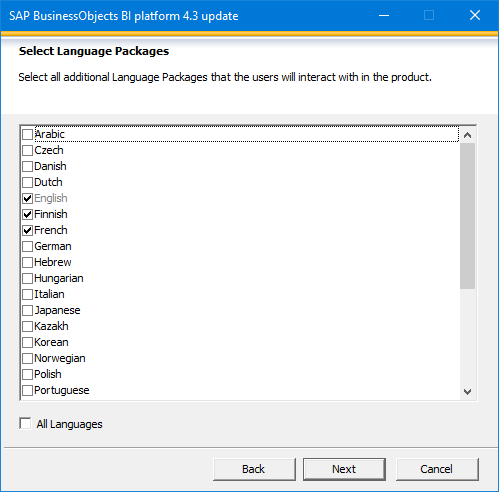
Task: Tick the Kazakh checkbox
Action: (x=27, y=326)
